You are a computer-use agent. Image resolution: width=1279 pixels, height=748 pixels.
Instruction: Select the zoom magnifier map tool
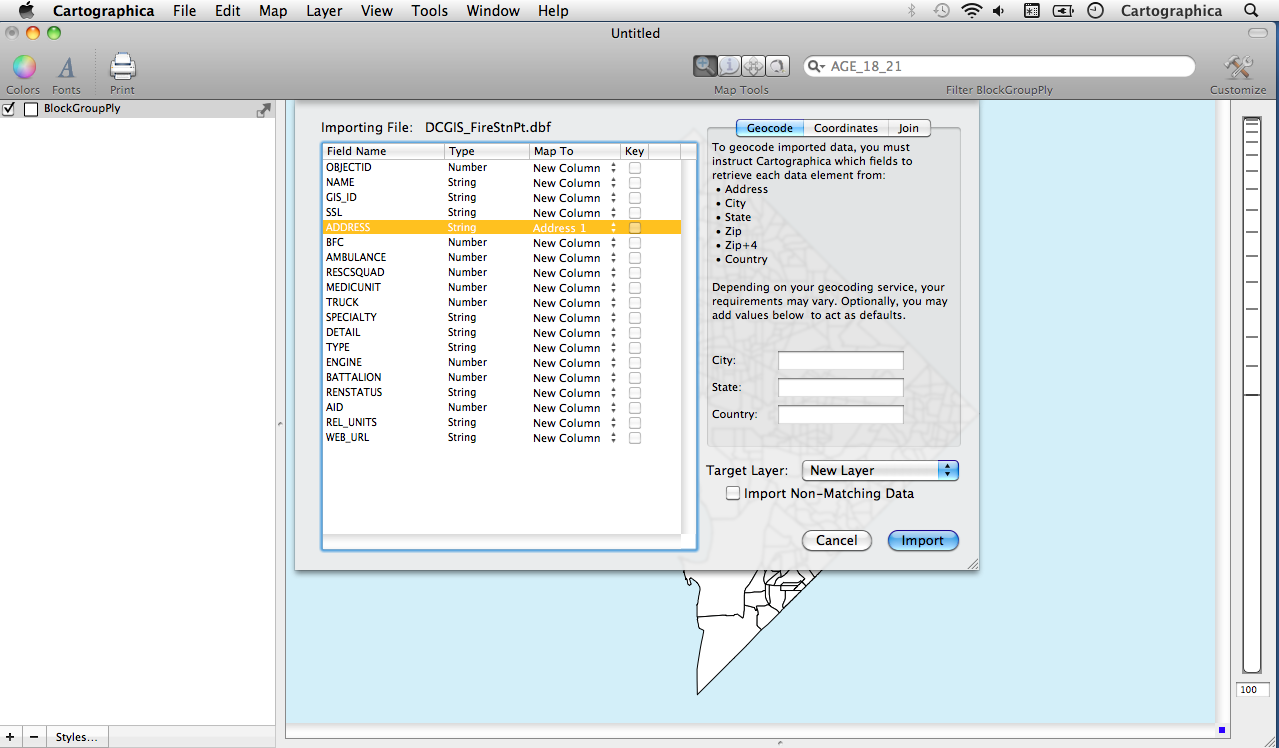[706, 66]
